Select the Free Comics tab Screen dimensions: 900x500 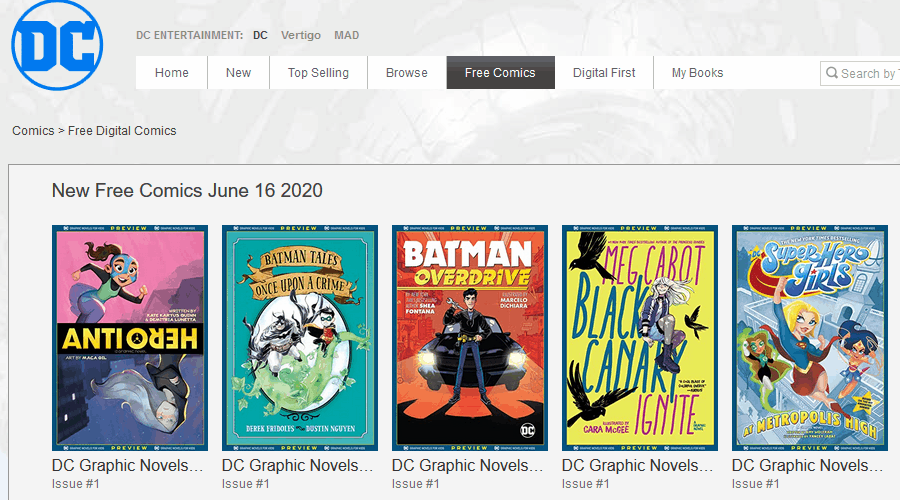pyautogui.click(x=501, y=73)
